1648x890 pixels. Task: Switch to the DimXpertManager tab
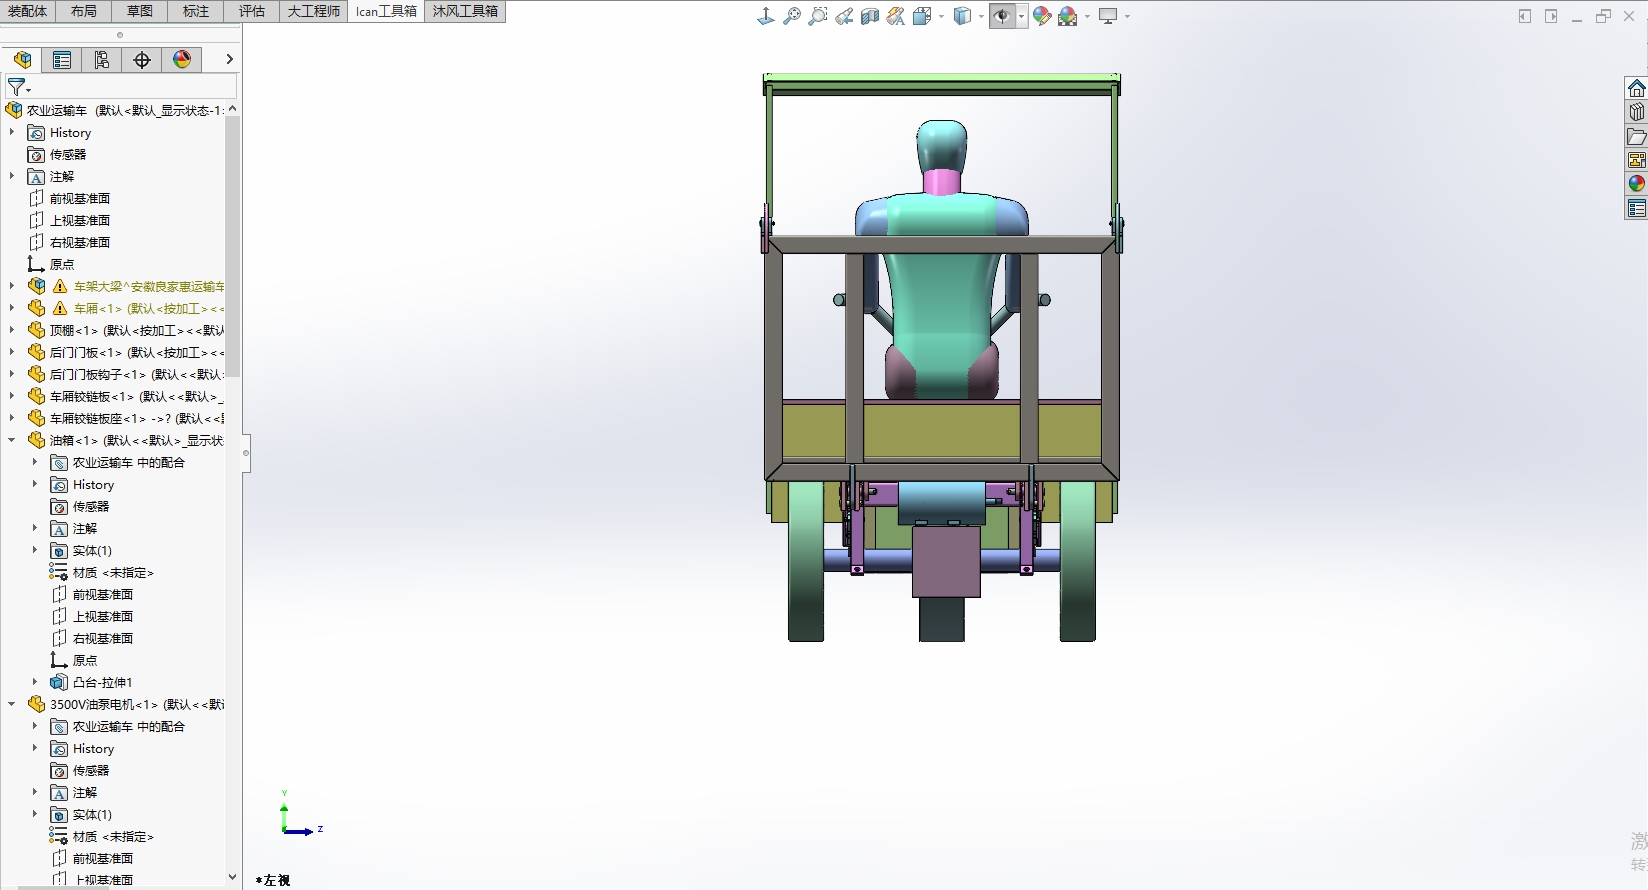click(142, 60)
